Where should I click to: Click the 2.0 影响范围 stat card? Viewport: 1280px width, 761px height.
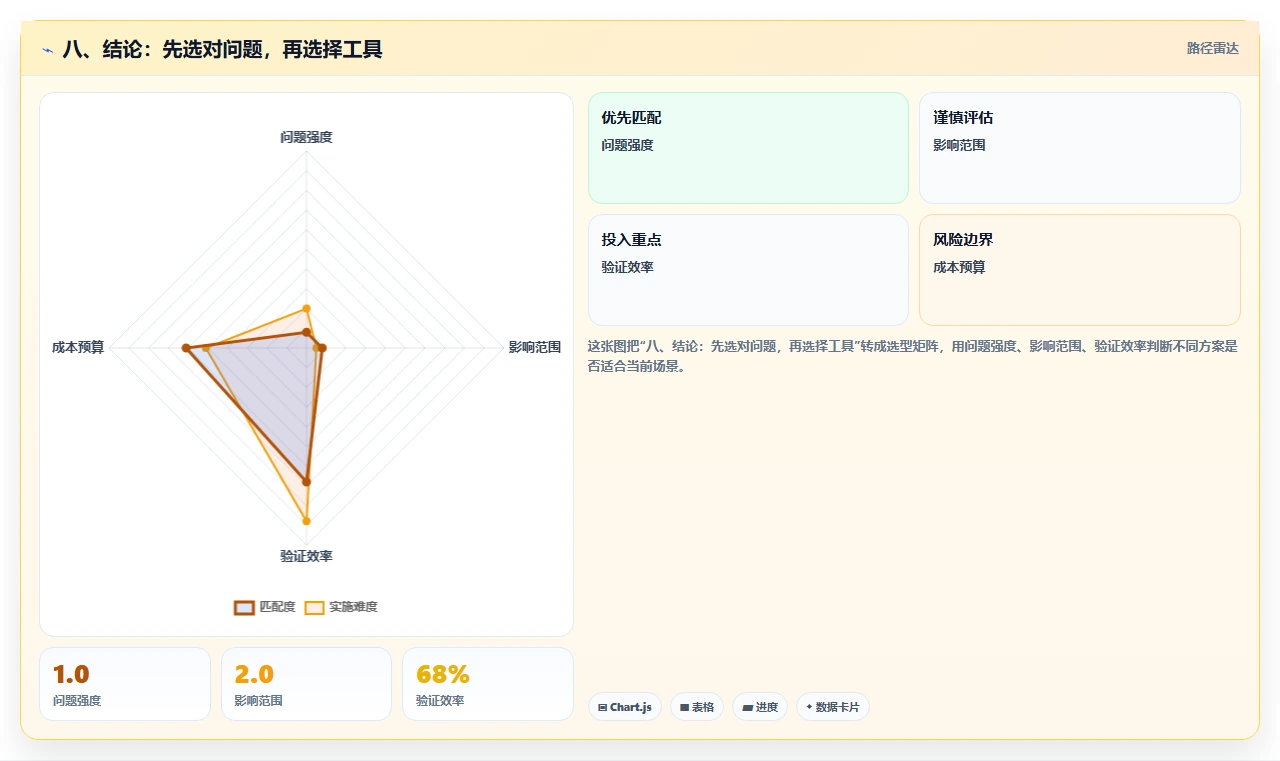306,684
